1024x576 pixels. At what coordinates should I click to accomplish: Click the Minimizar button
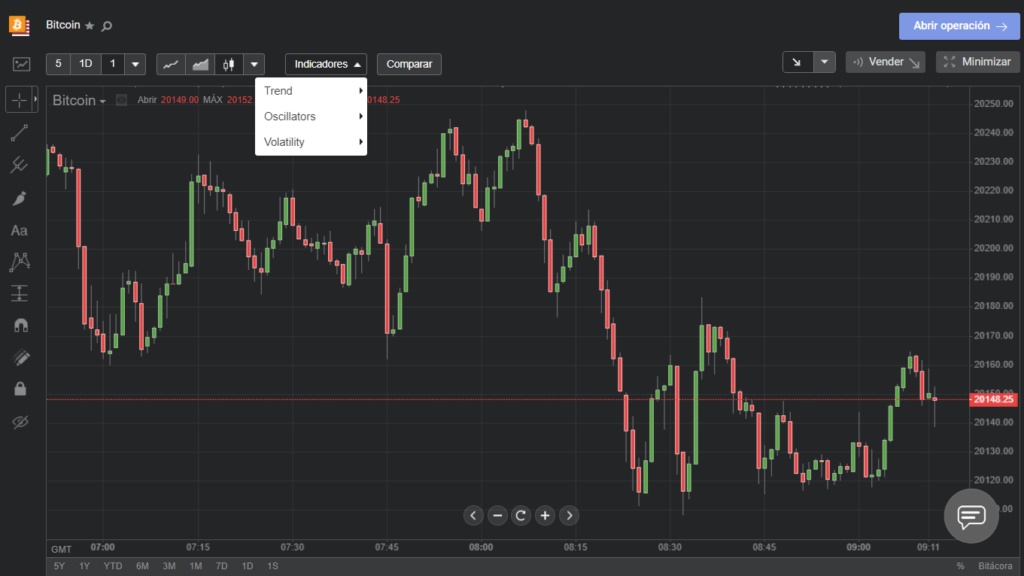point(978,62)
